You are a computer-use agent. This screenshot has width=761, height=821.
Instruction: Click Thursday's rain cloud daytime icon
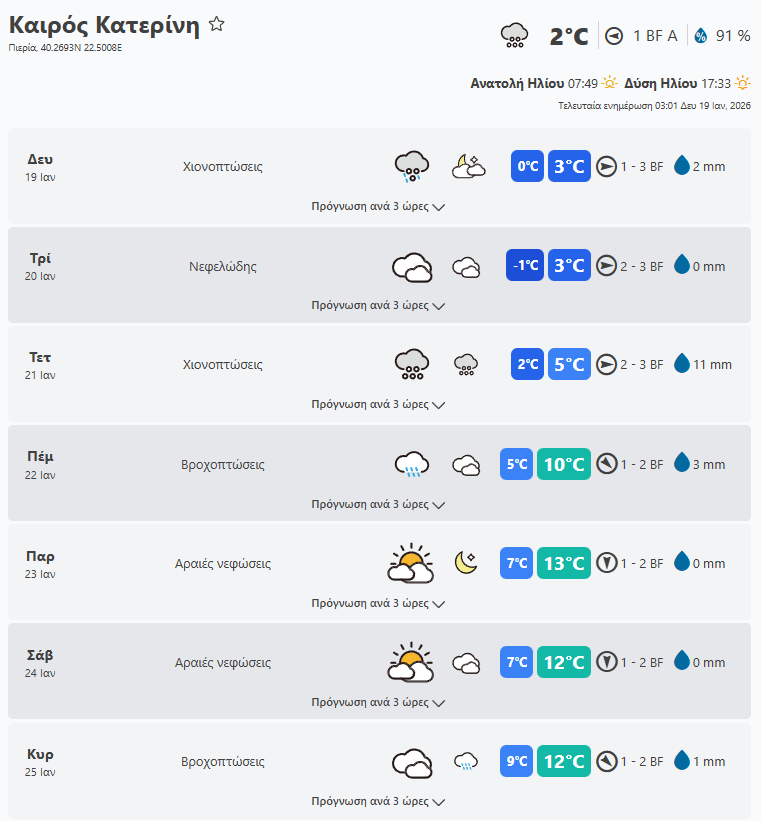point(411,464)
